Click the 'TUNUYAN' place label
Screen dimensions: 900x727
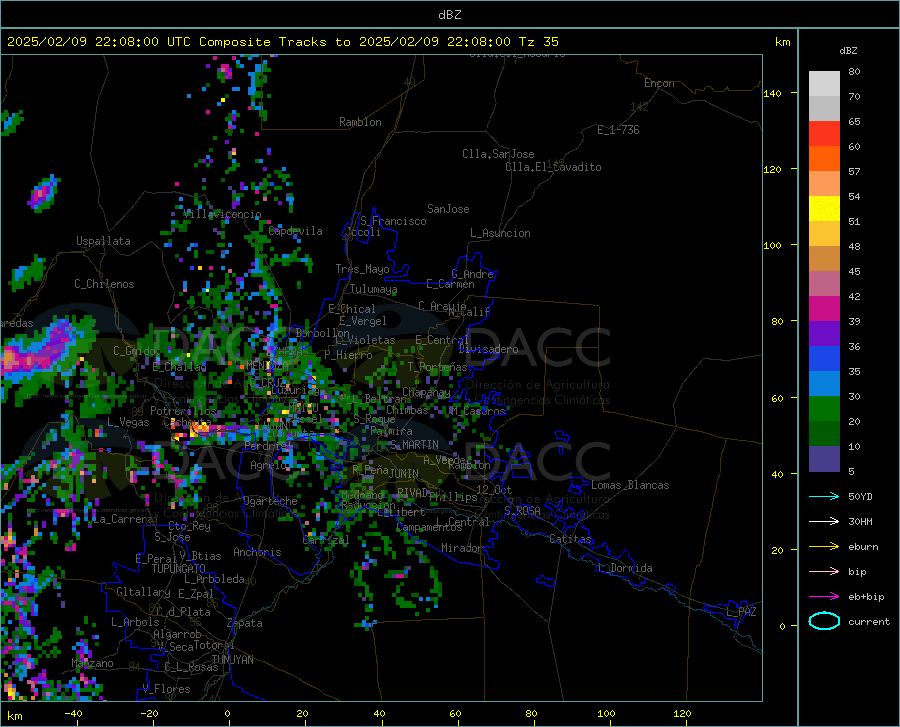(x=232, y=660)
